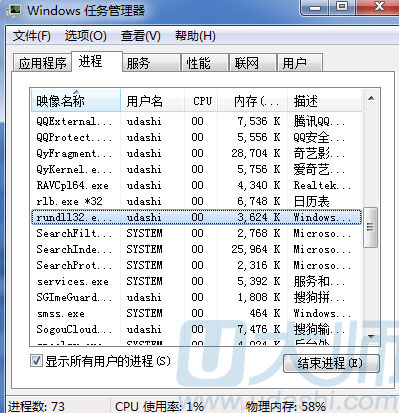Switch to the 应用程序 tab
This screenshot has width=399, height=413.
(x=42, y=63)
